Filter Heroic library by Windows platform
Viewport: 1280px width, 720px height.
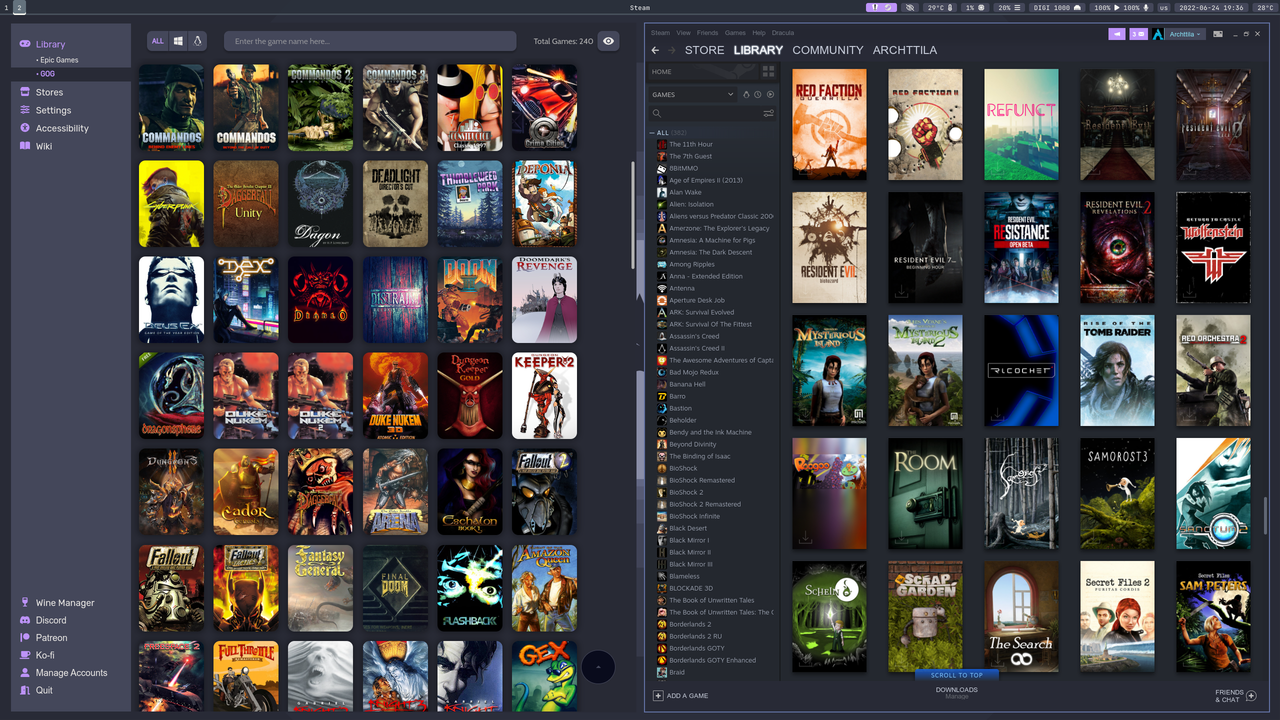click(x=178, y=41)
